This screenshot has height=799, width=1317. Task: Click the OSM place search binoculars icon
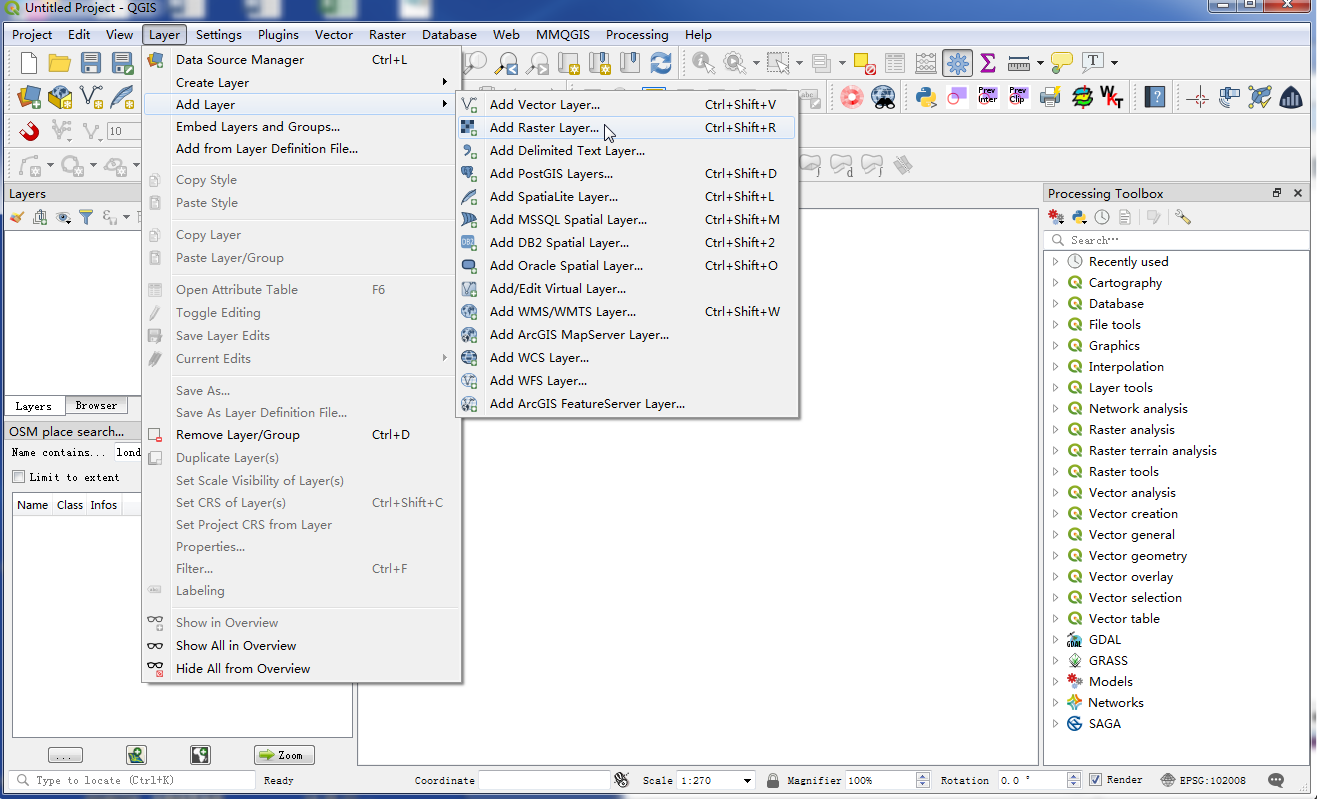883,97
